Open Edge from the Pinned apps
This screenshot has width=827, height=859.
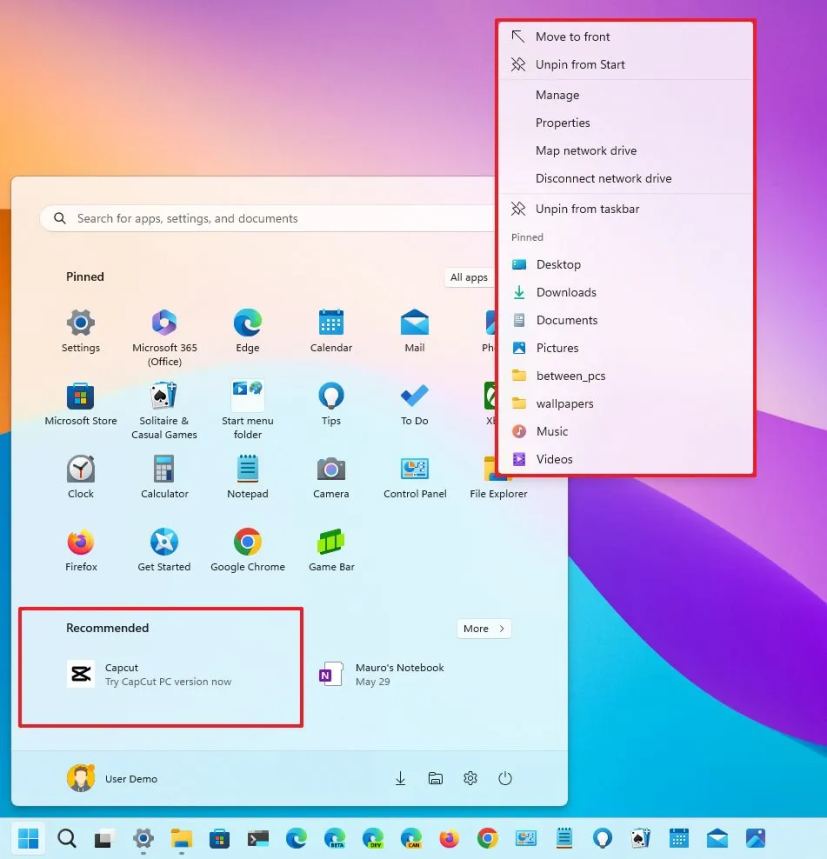(248, 331)
